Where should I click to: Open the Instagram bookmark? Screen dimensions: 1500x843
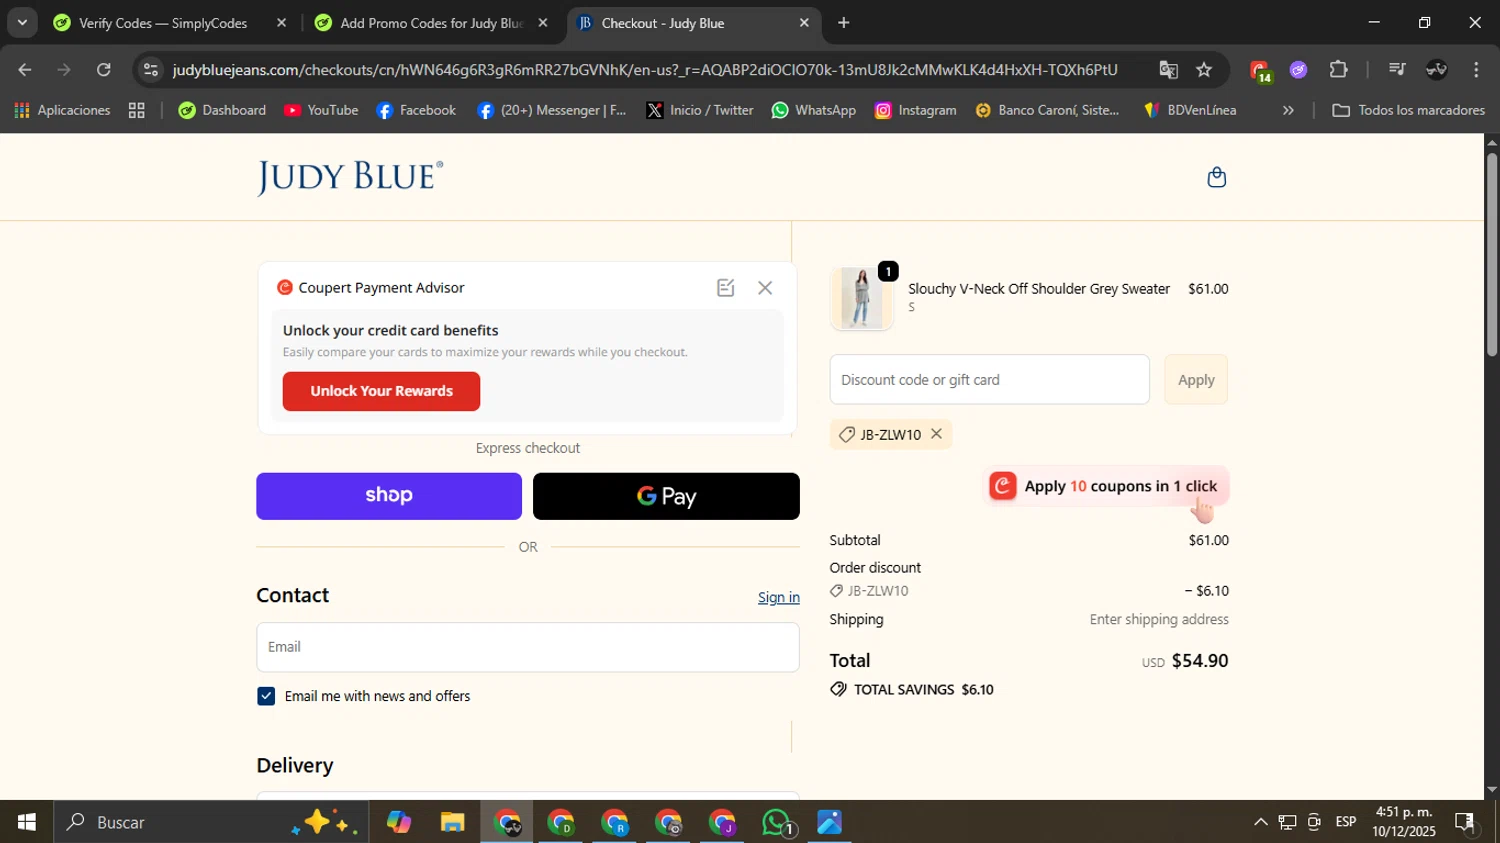pyautogui.click(x=916, y=110)
